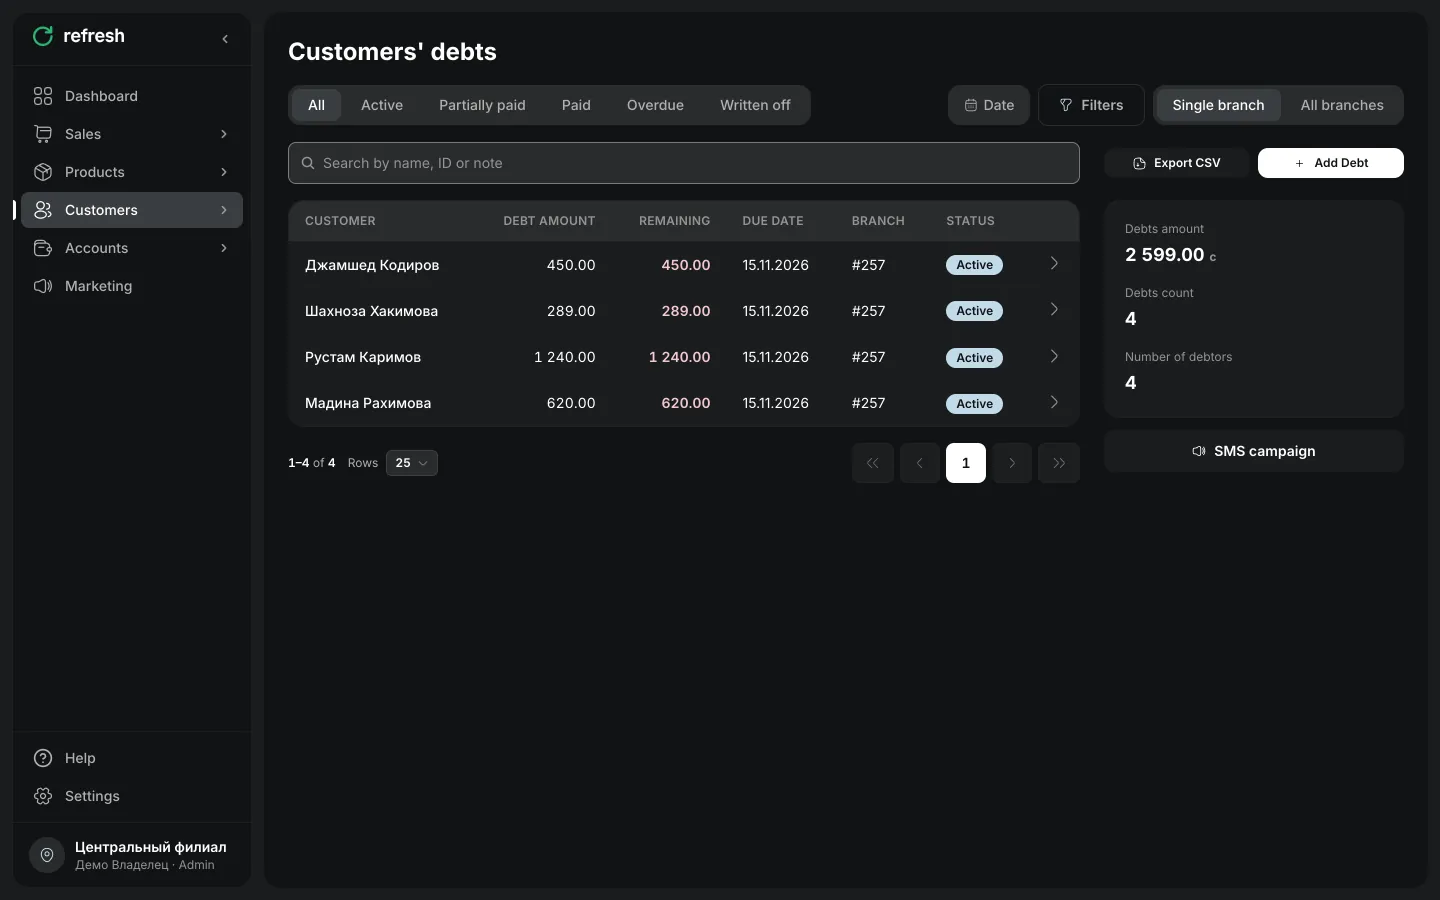Click the refresh logo icon
This screenshot has height=900, width=1440.
pyautogui.click(x=42, y=36)
